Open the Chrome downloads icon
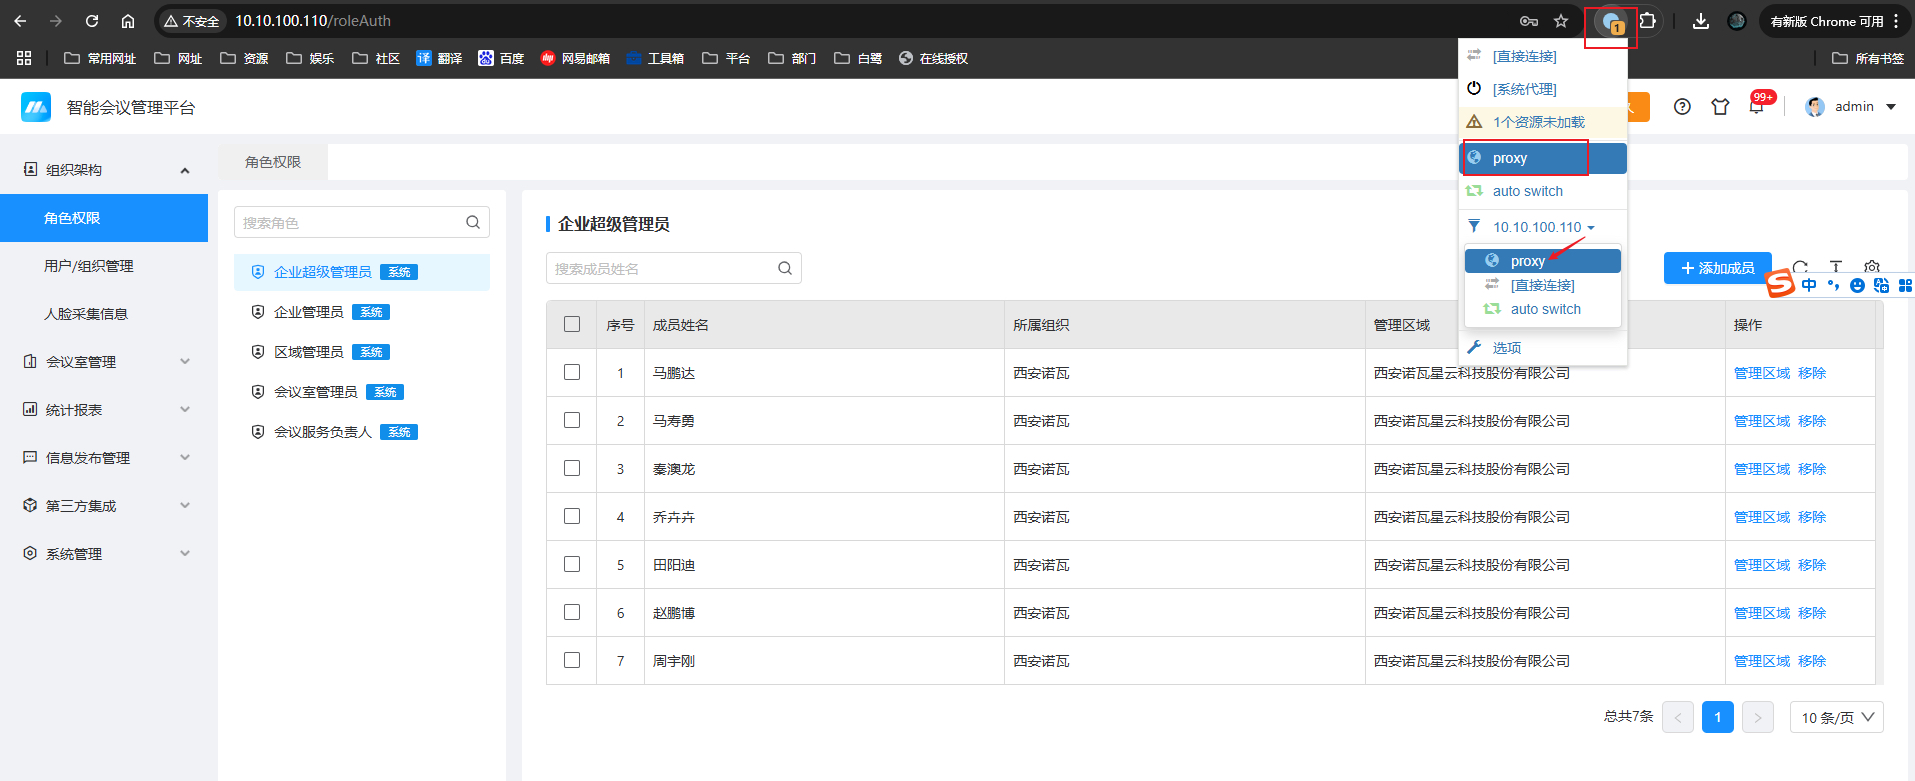Viewport: 1915px width, 781px height. coord(1700,21)
